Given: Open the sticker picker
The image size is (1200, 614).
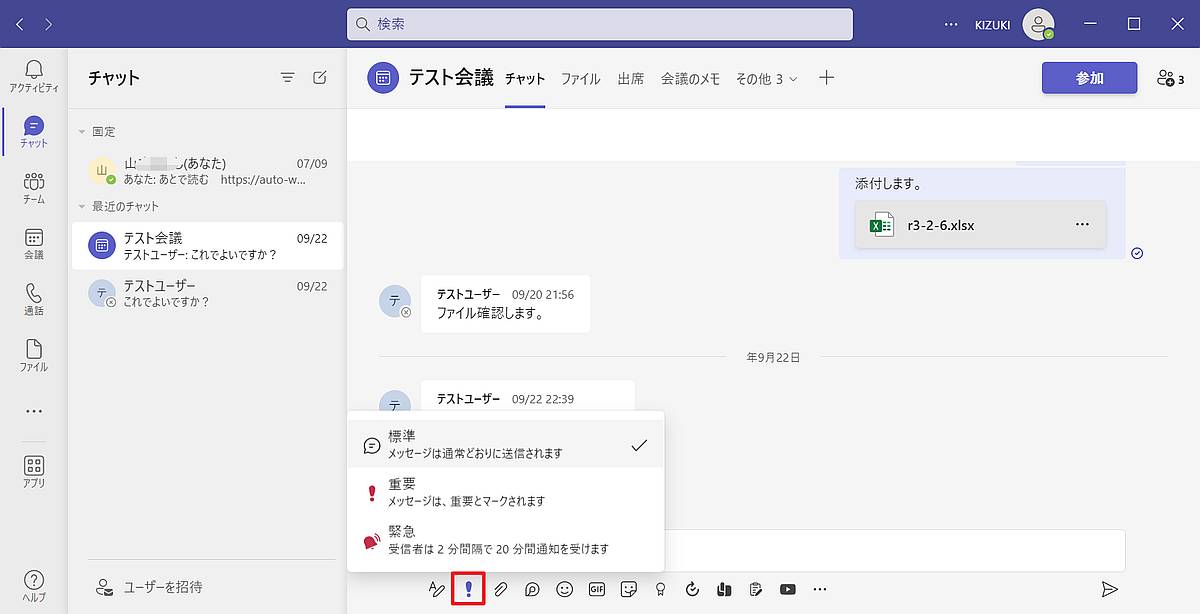Looking at the screenshot, I should 629,589.
